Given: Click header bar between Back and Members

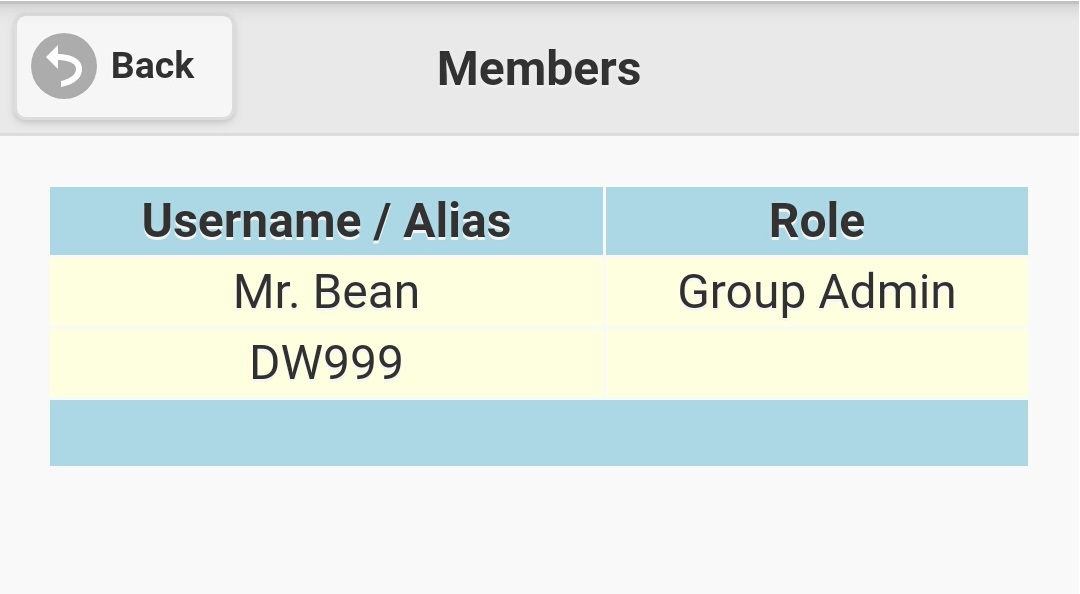Looking at the screenshot, I should tap(335, 68).
